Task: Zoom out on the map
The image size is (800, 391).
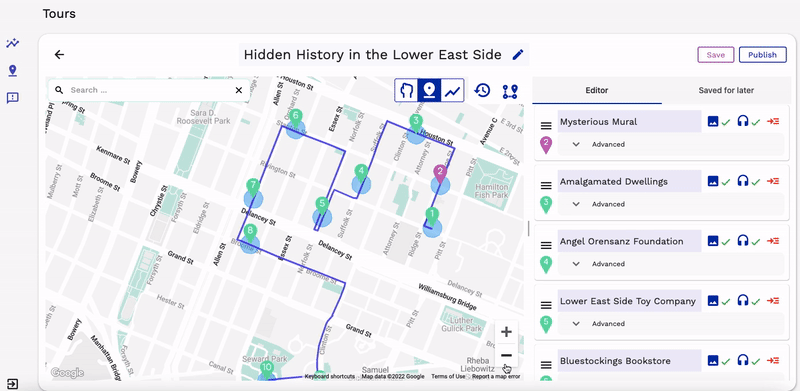Action: pyautogui.click(x=506, y=355)
